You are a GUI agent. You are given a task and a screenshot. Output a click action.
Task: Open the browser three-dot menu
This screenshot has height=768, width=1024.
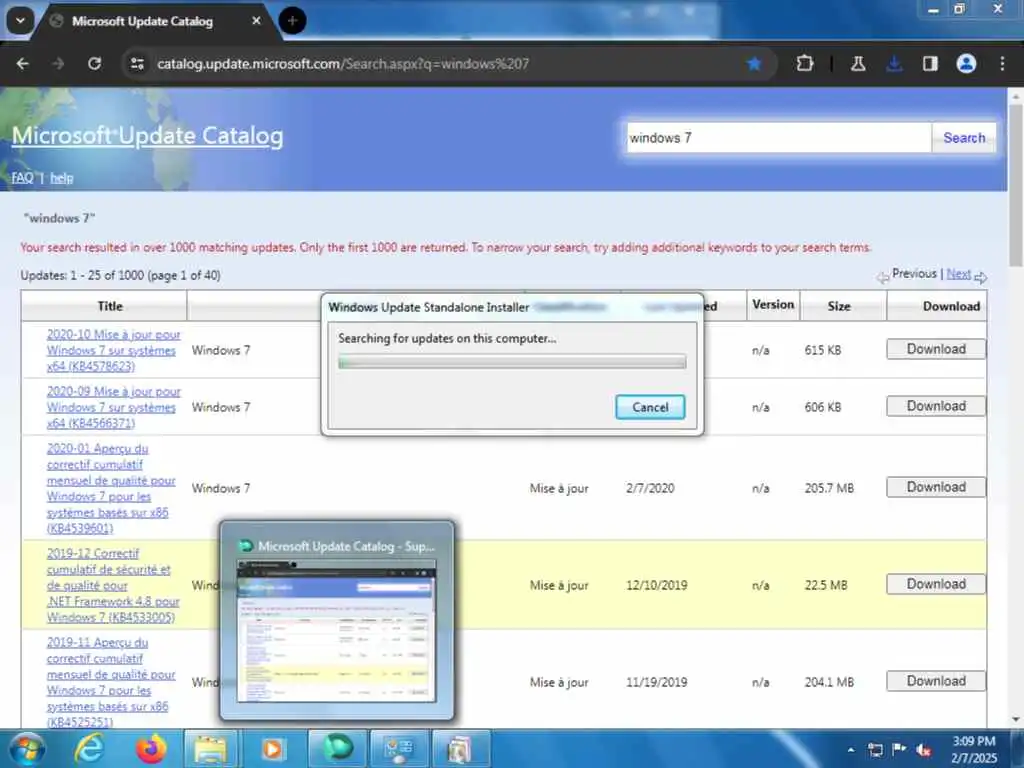(1002, 63)
